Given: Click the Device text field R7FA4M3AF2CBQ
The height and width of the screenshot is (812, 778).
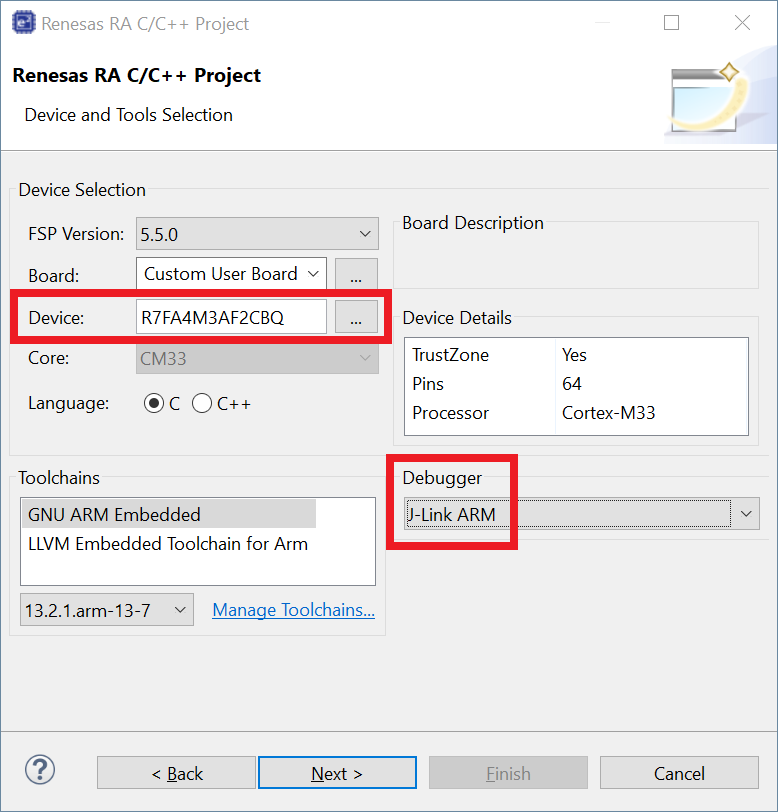Looking at the screenshot, I should tap(231, 318).
